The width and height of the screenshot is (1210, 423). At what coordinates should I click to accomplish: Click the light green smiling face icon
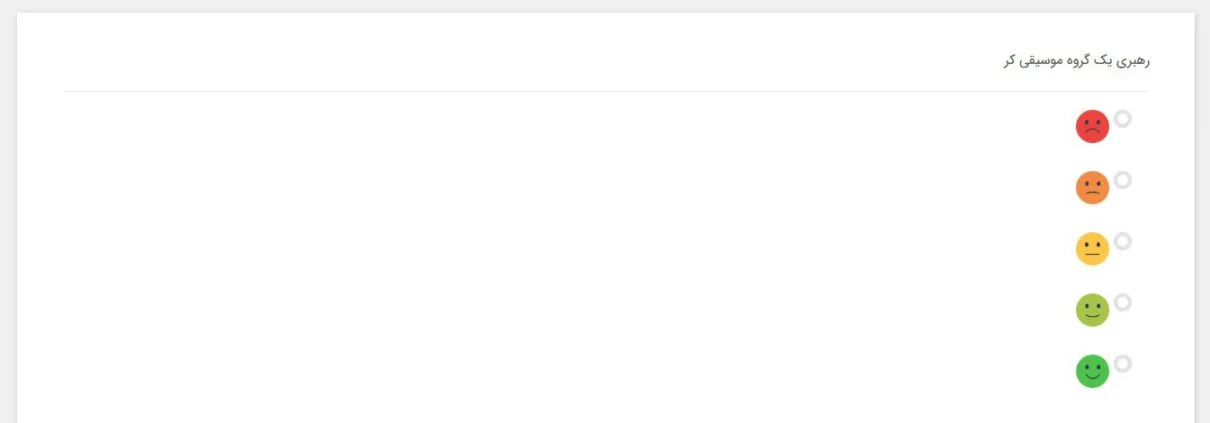pyautogui.click(x=1092, y=310)
